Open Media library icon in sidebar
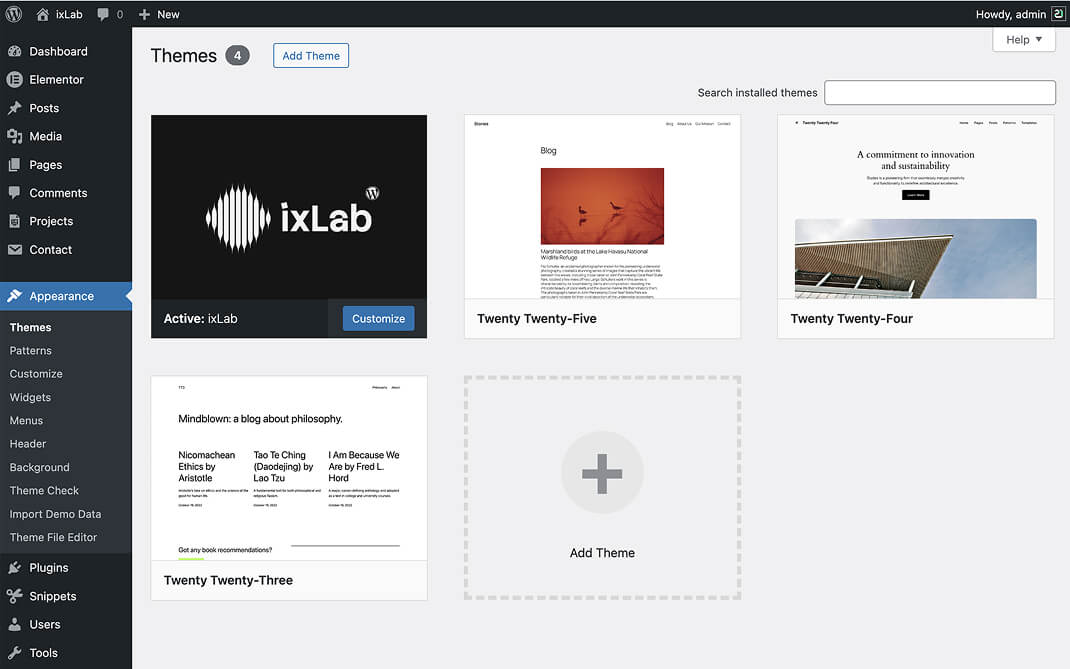The width and height of the screenshot is (1070, 669). 15,136
